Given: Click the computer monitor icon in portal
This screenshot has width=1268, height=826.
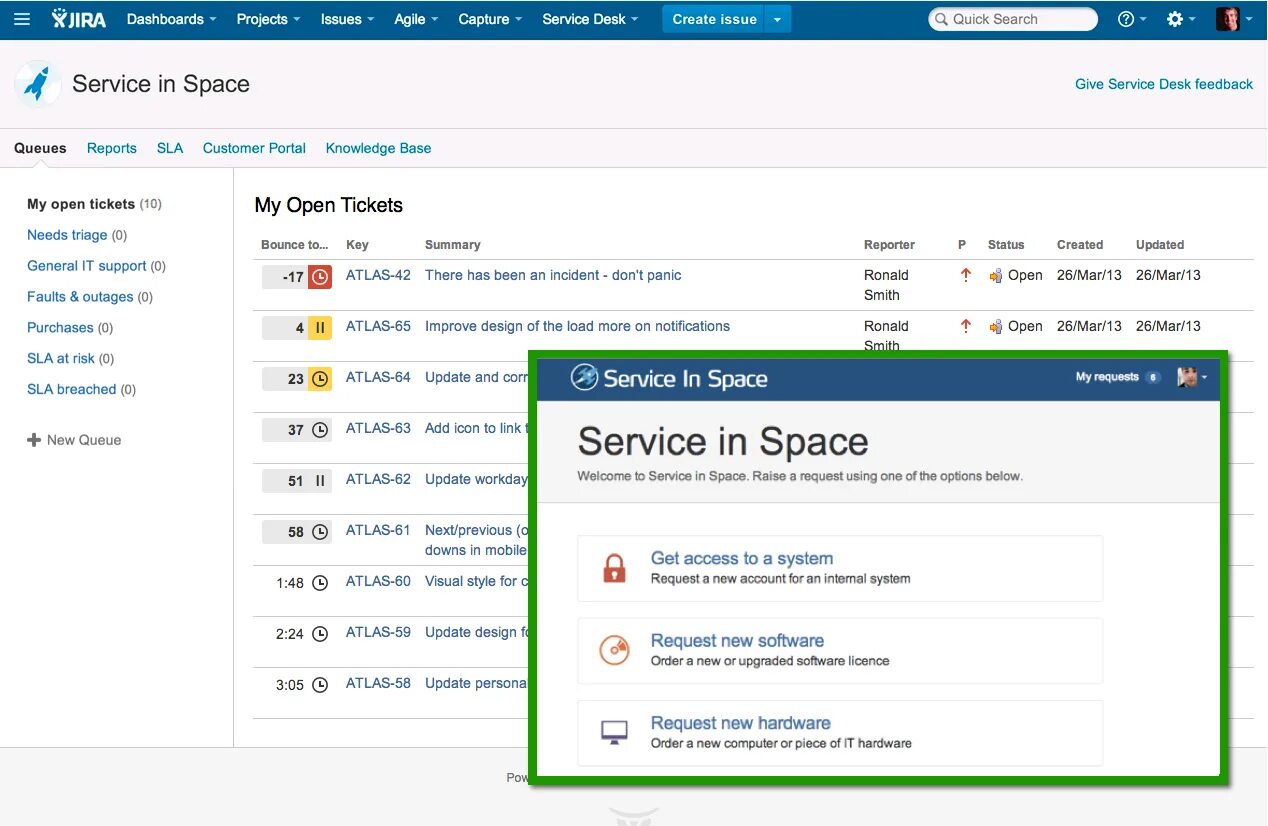Looking at the screenshot, I should 614,733.
